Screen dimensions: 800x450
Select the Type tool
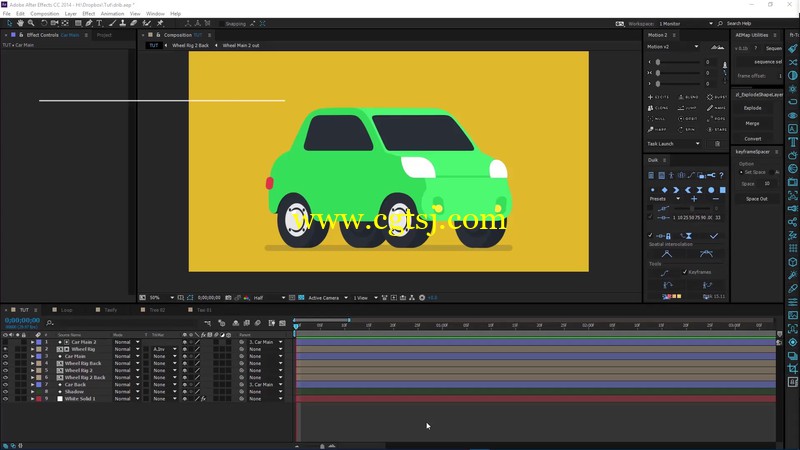tap(99, 23)
